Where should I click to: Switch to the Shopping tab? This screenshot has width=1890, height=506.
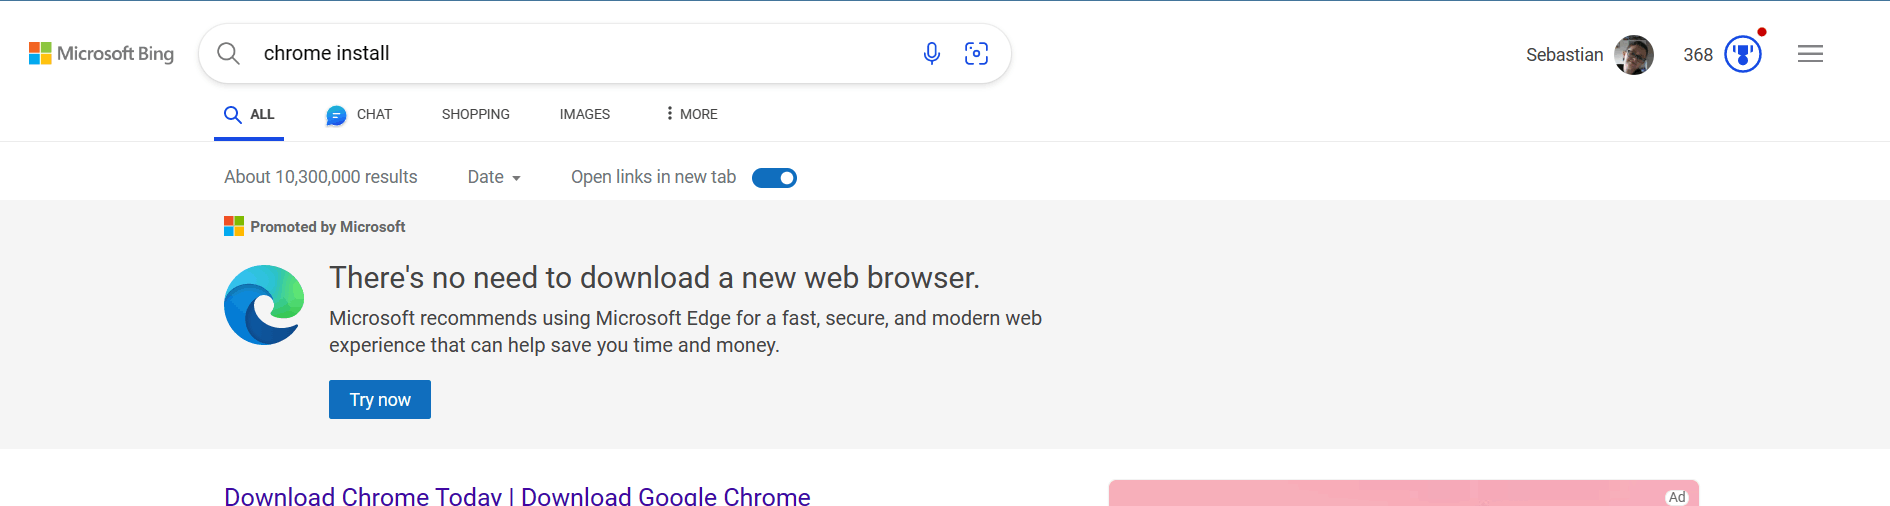pyautogui.click(x=476, y=114)
